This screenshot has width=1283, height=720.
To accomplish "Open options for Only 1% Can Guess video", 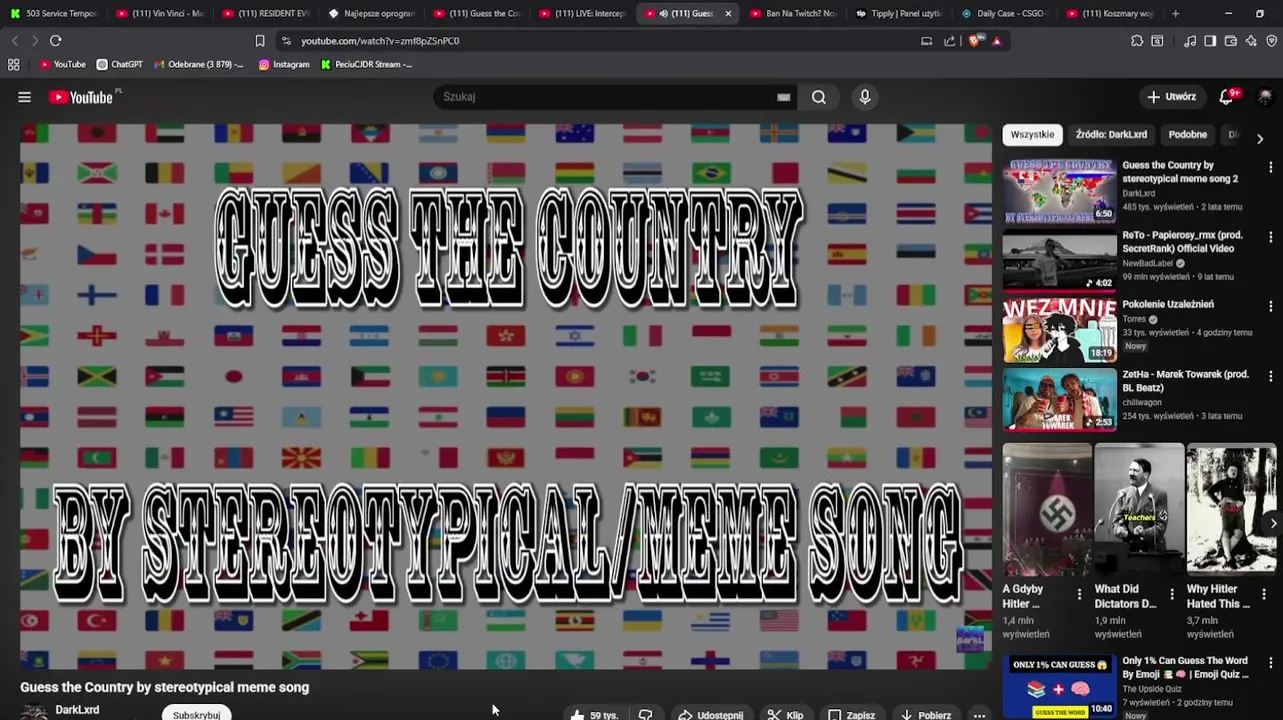I will (x=1271, y=664).
